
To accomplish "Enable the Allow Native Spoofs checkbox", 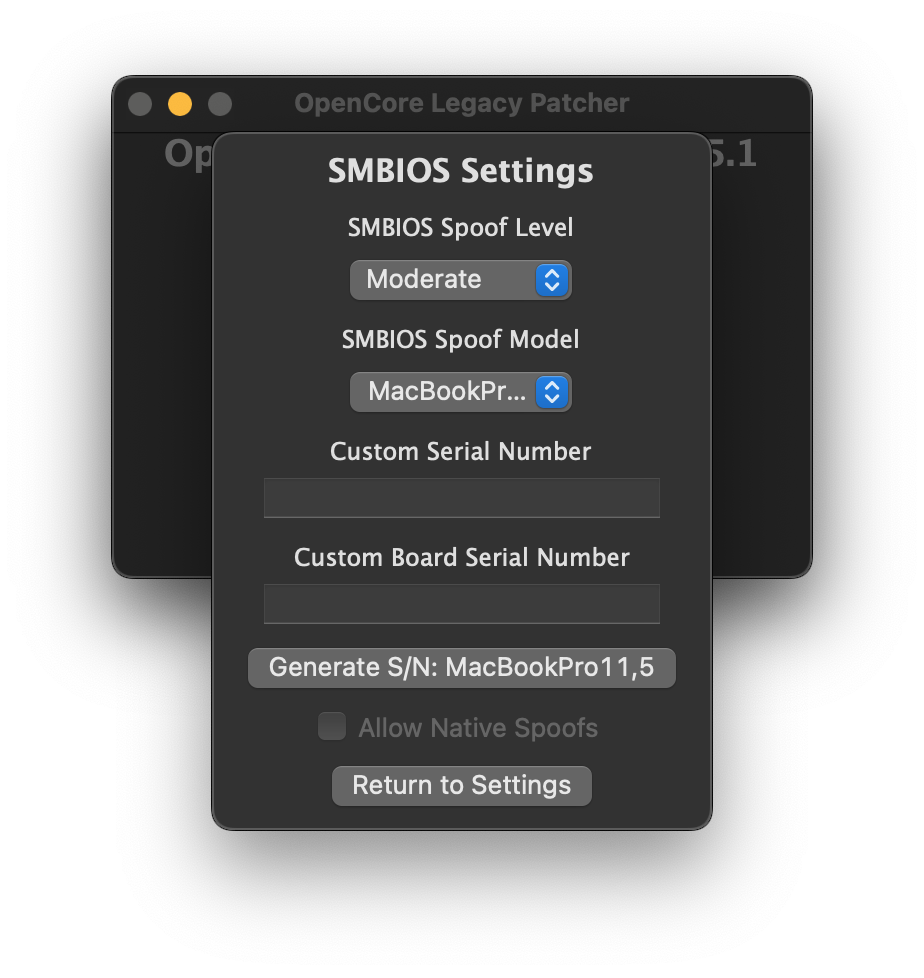I will pos(332,727).
